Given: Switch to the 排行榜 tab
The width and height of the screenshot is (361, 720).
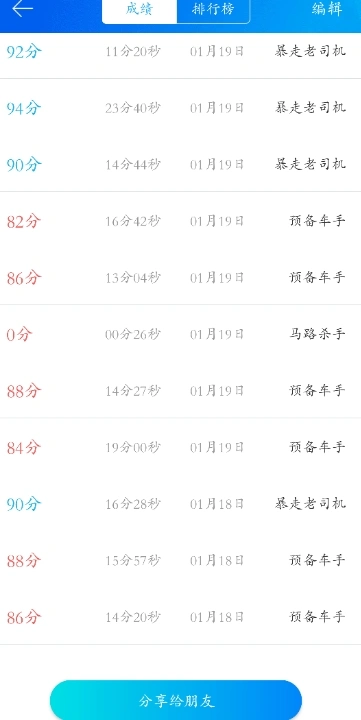Looking at the screenshot, I should [213, 10].
